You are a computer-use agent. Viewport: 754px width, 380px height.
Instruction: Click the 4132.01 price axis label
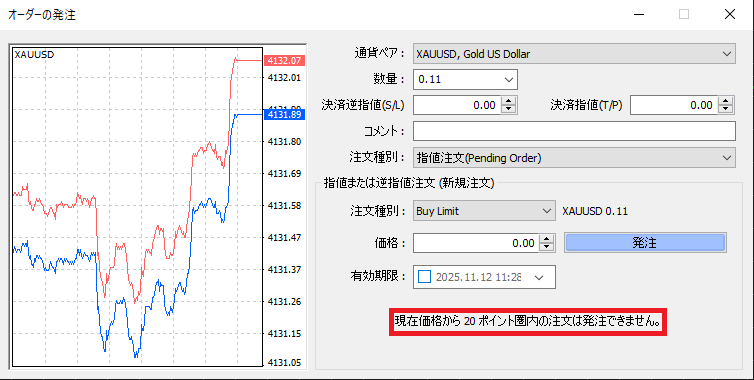tap(284, 77)
